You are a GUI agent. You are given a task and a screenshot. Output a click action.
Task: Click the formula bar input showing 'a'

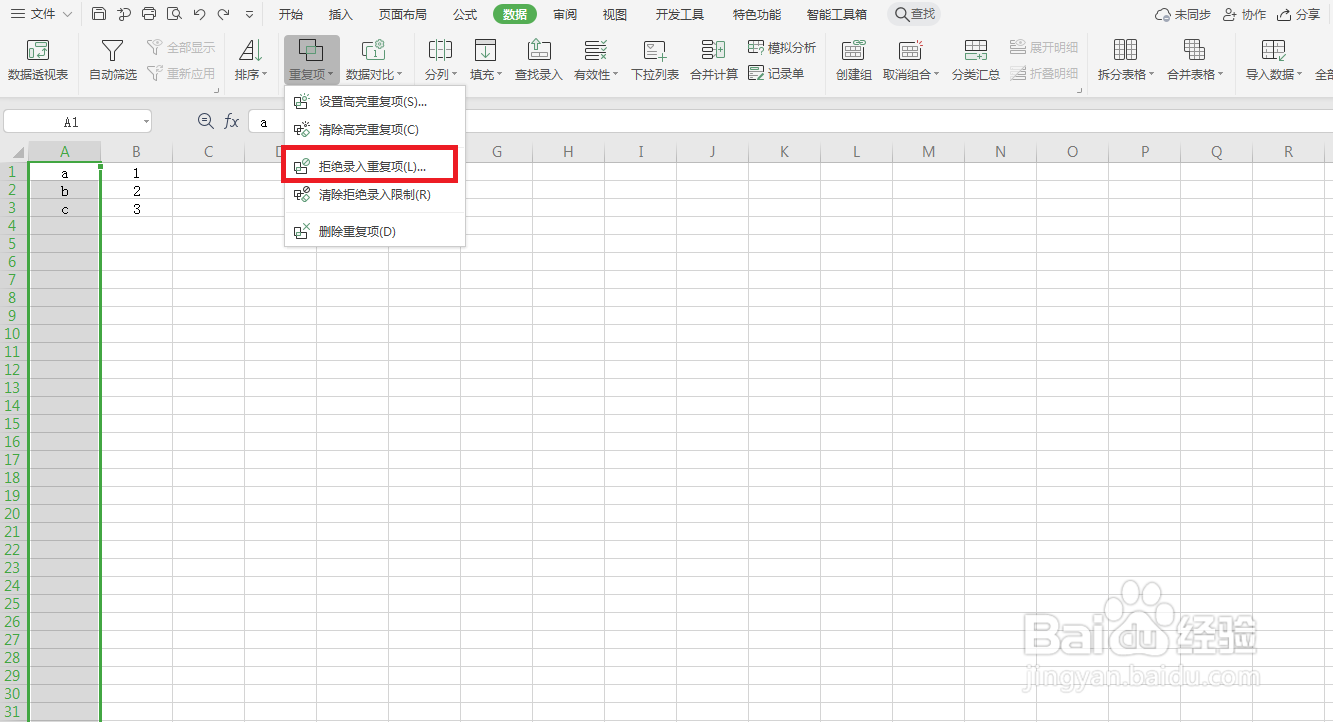[790, 122]
